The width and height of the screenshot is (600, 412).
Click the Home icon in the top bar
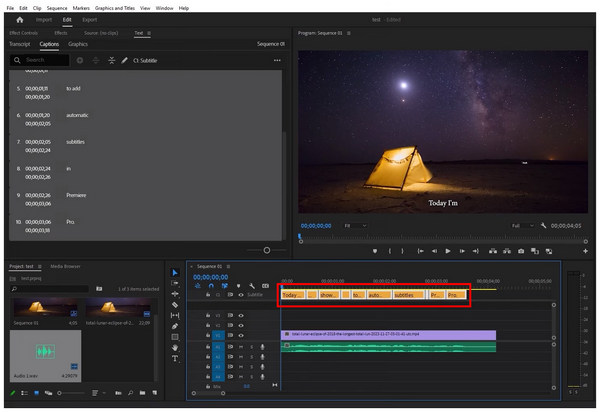(20, 20)
